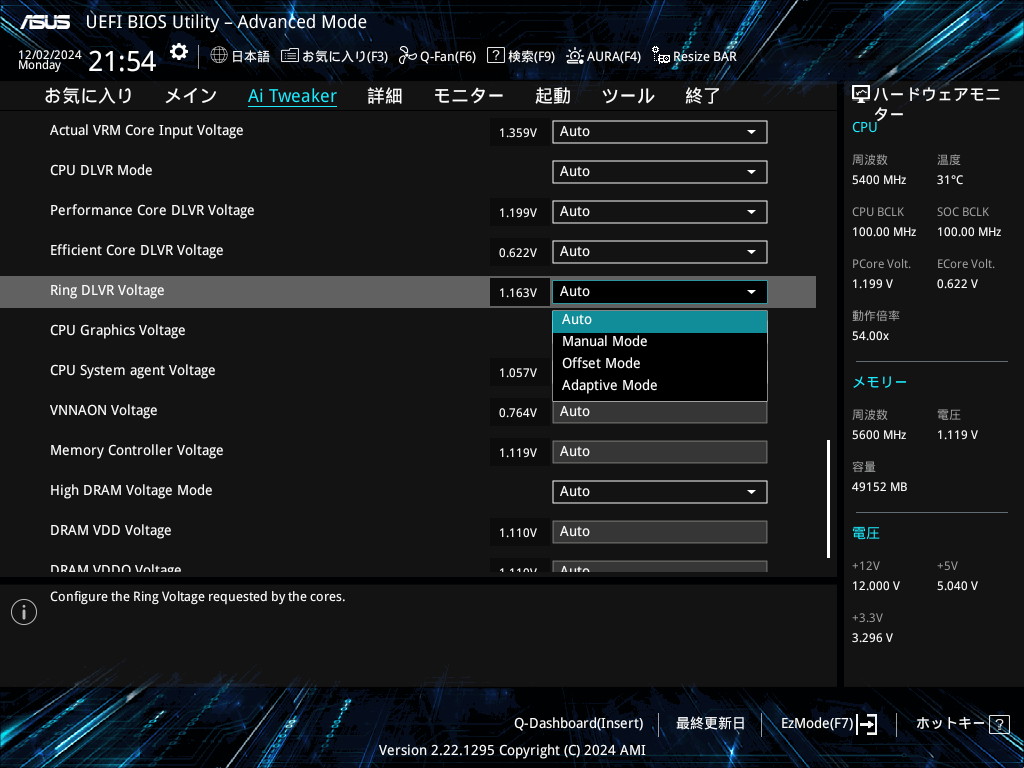Click the ASUS logo
The image size is (1024, 768).
point(44,22)
